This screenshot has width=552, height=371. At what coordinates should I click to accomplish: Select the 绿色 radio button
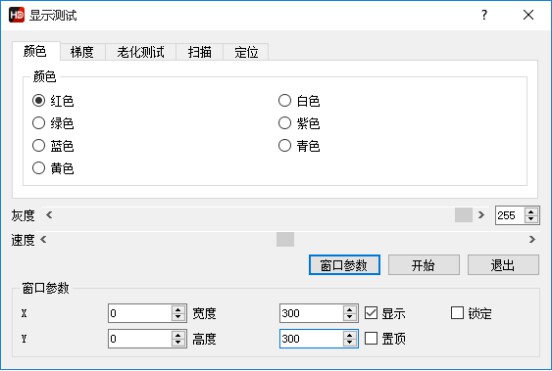click(x=38, y=123)
